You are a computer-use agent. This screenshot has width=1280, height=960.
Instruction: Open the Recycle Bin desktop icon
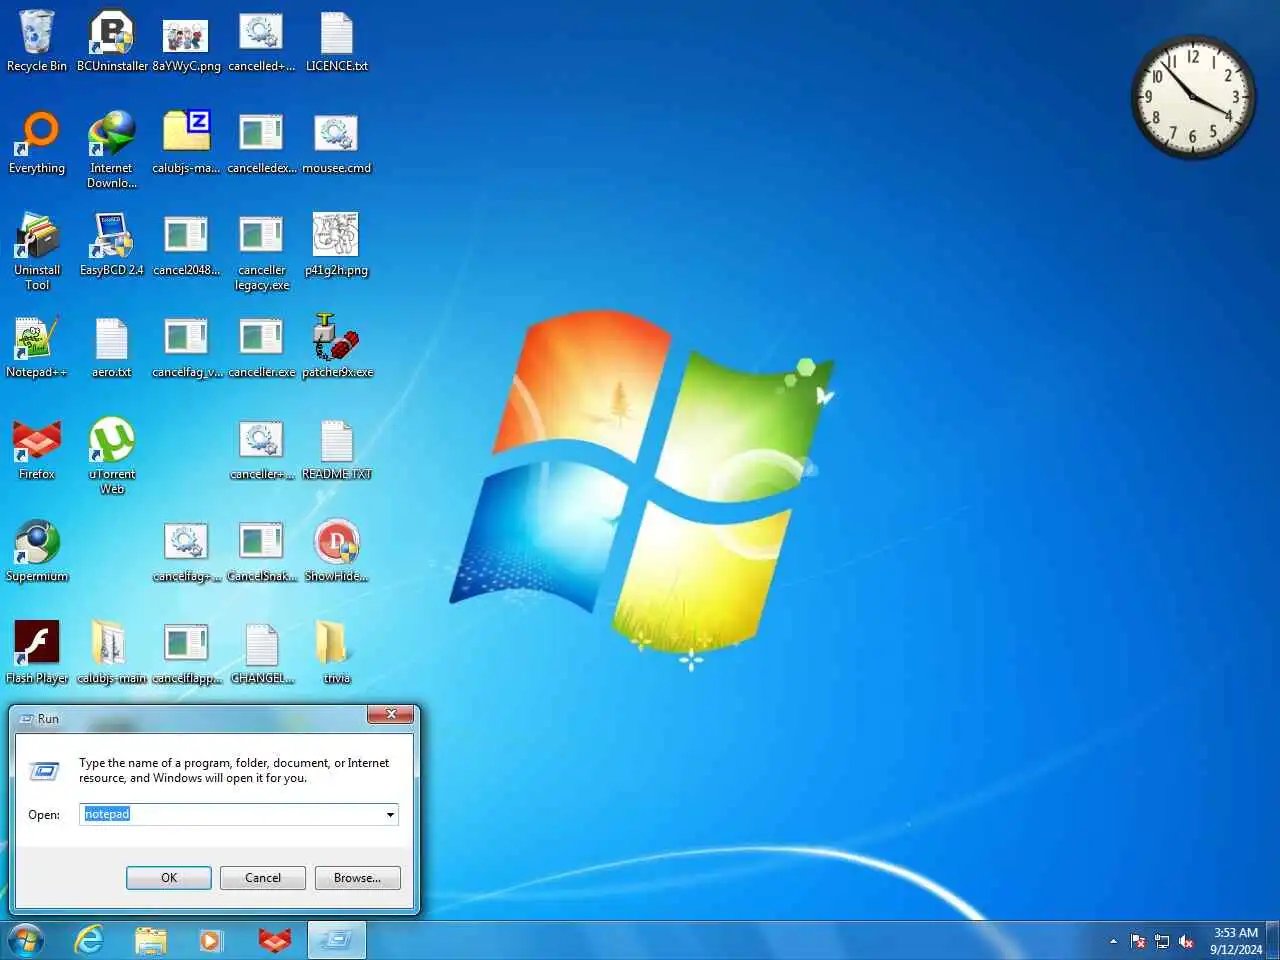(37, 42)
